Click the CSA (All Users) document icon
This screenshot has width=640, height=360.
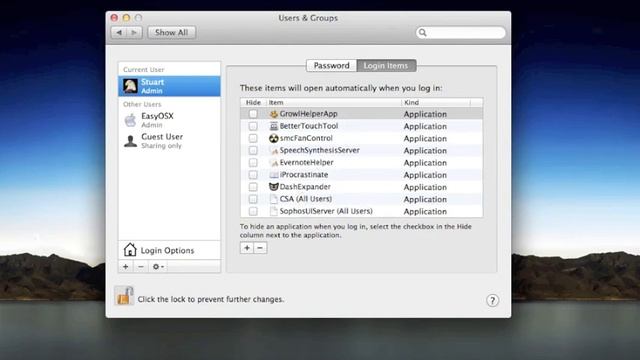click(273, 199)
